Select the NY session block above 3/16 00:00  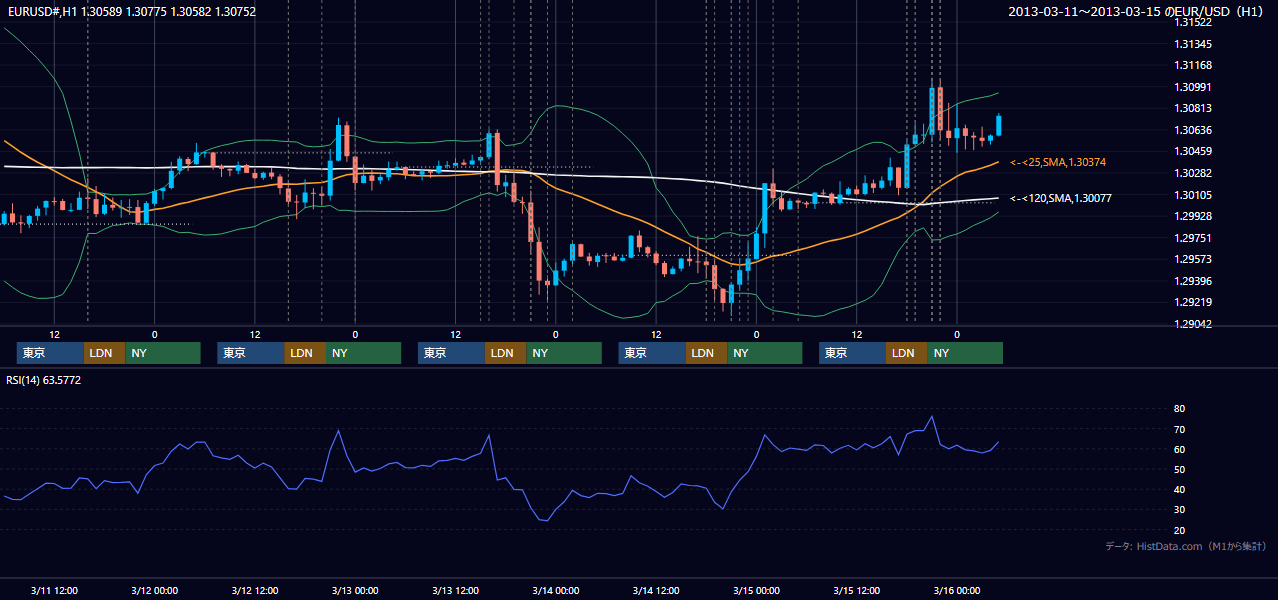pos(965,353)
